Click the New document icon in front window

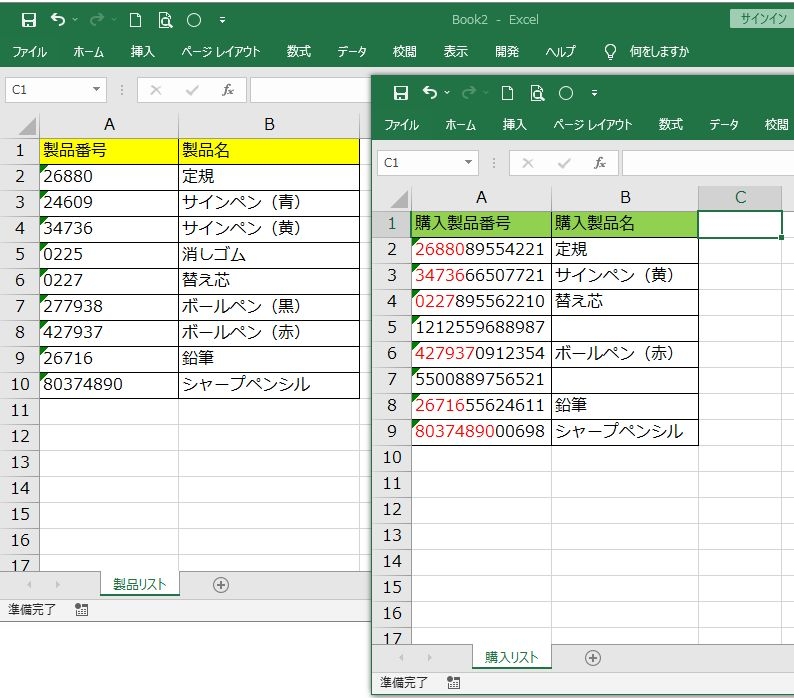(508, 93)
